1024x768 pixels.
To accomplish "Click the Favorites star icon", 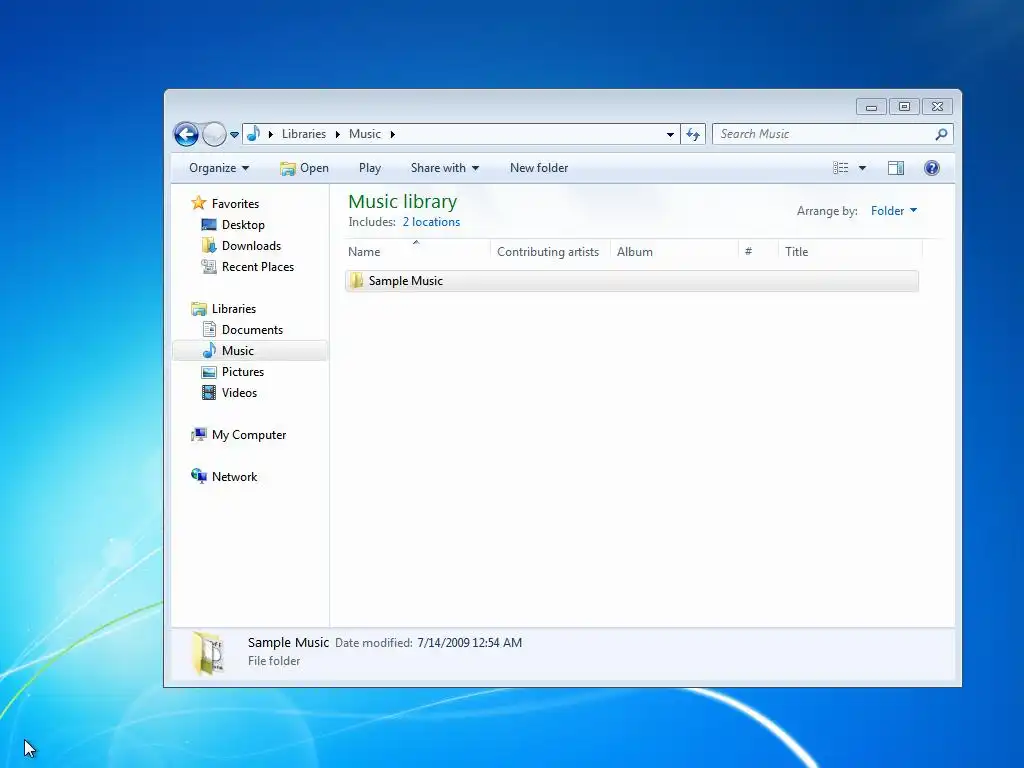I will (199, 203).
